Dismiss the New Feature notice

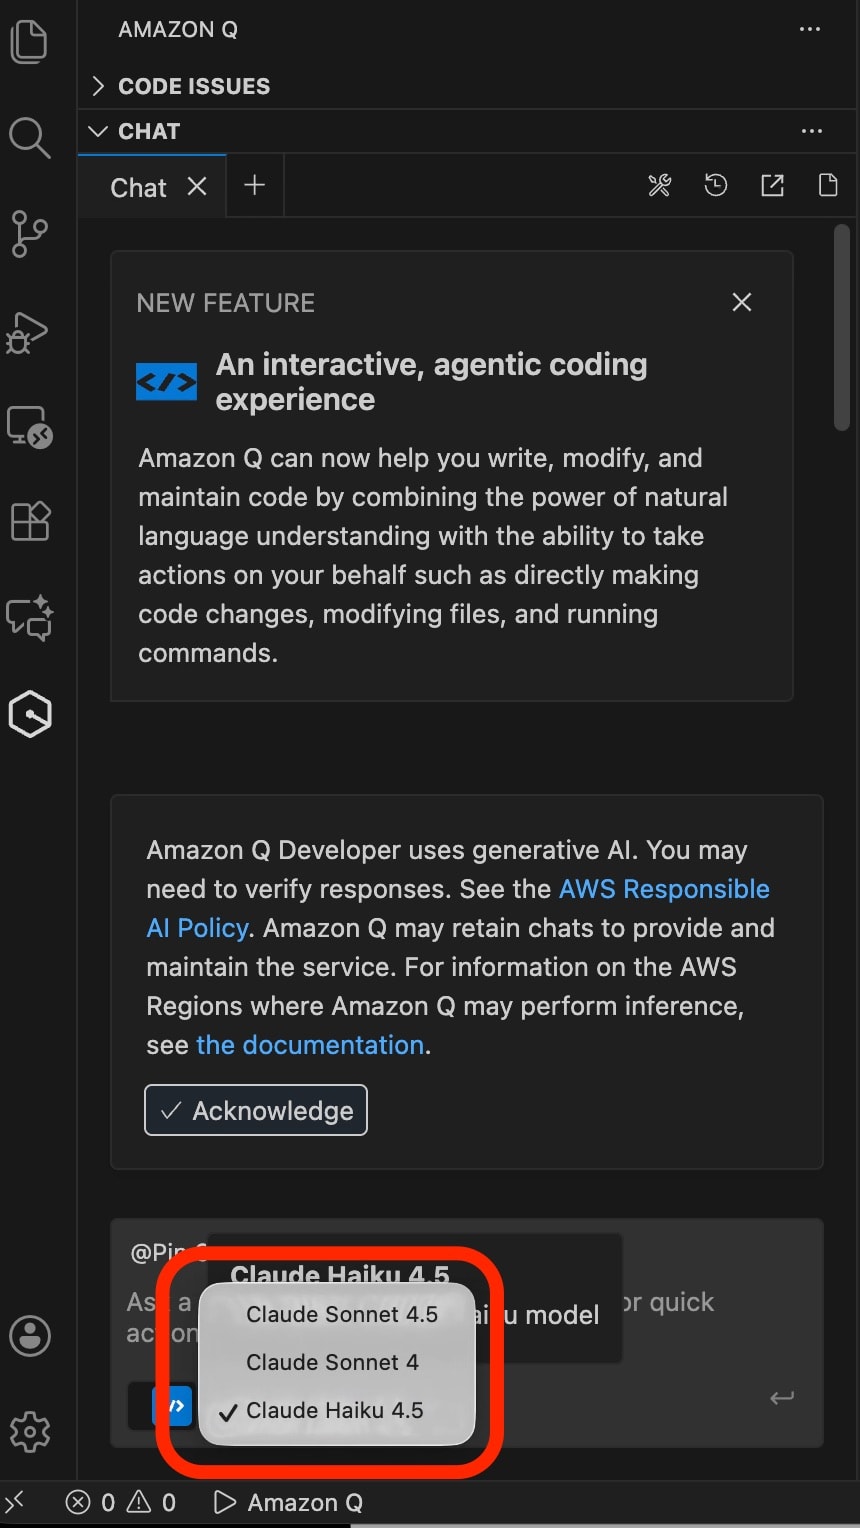[x=742, y=302]
